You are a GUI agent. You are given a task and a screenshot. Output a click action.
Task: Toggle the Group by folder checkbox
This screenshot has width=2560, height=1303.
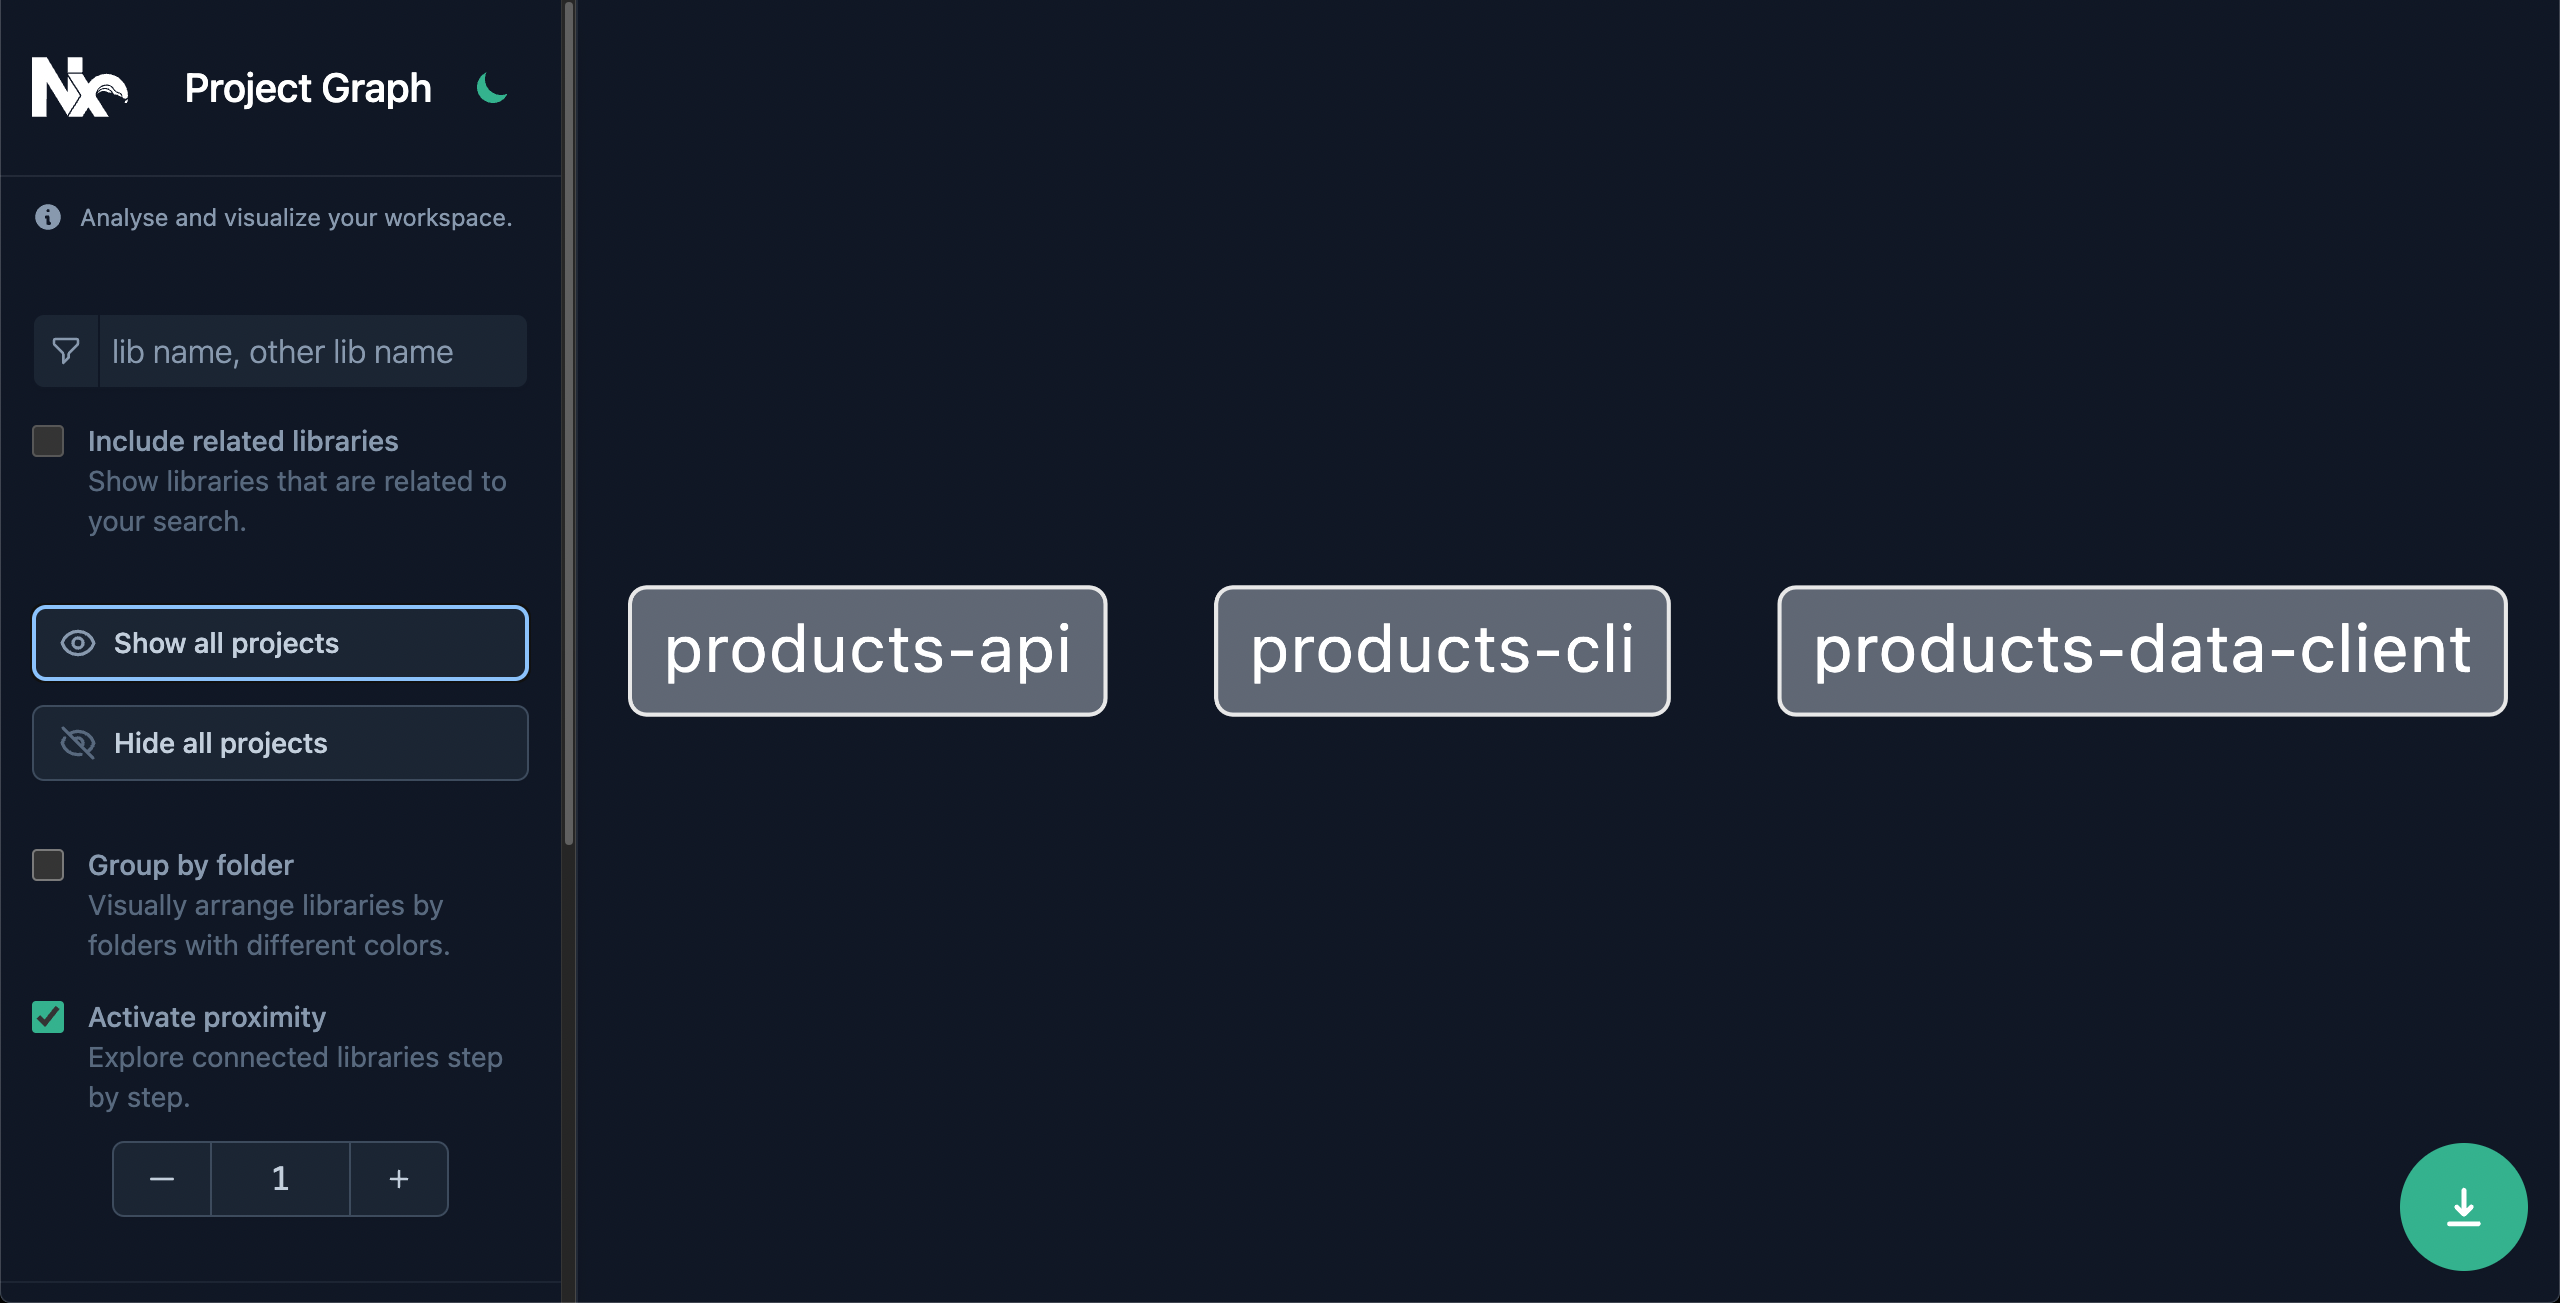point(48,863)
